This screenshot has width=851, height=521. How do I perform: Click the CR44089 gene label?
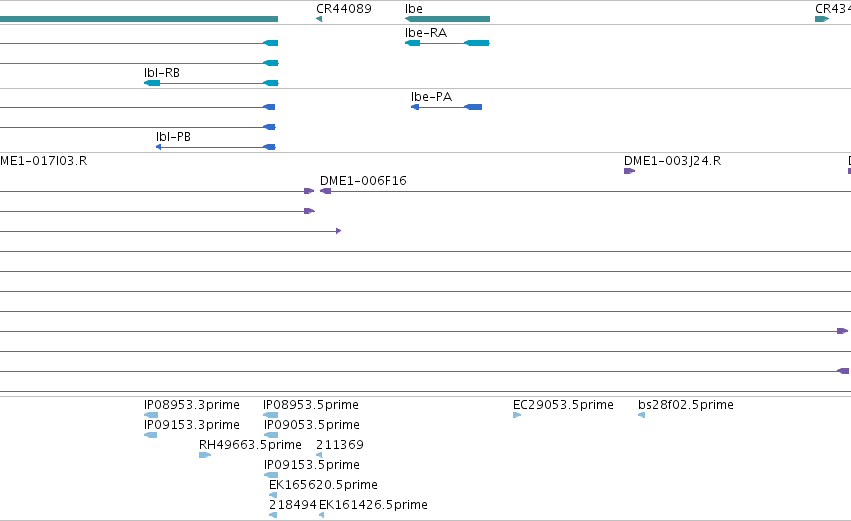[344, 9]
